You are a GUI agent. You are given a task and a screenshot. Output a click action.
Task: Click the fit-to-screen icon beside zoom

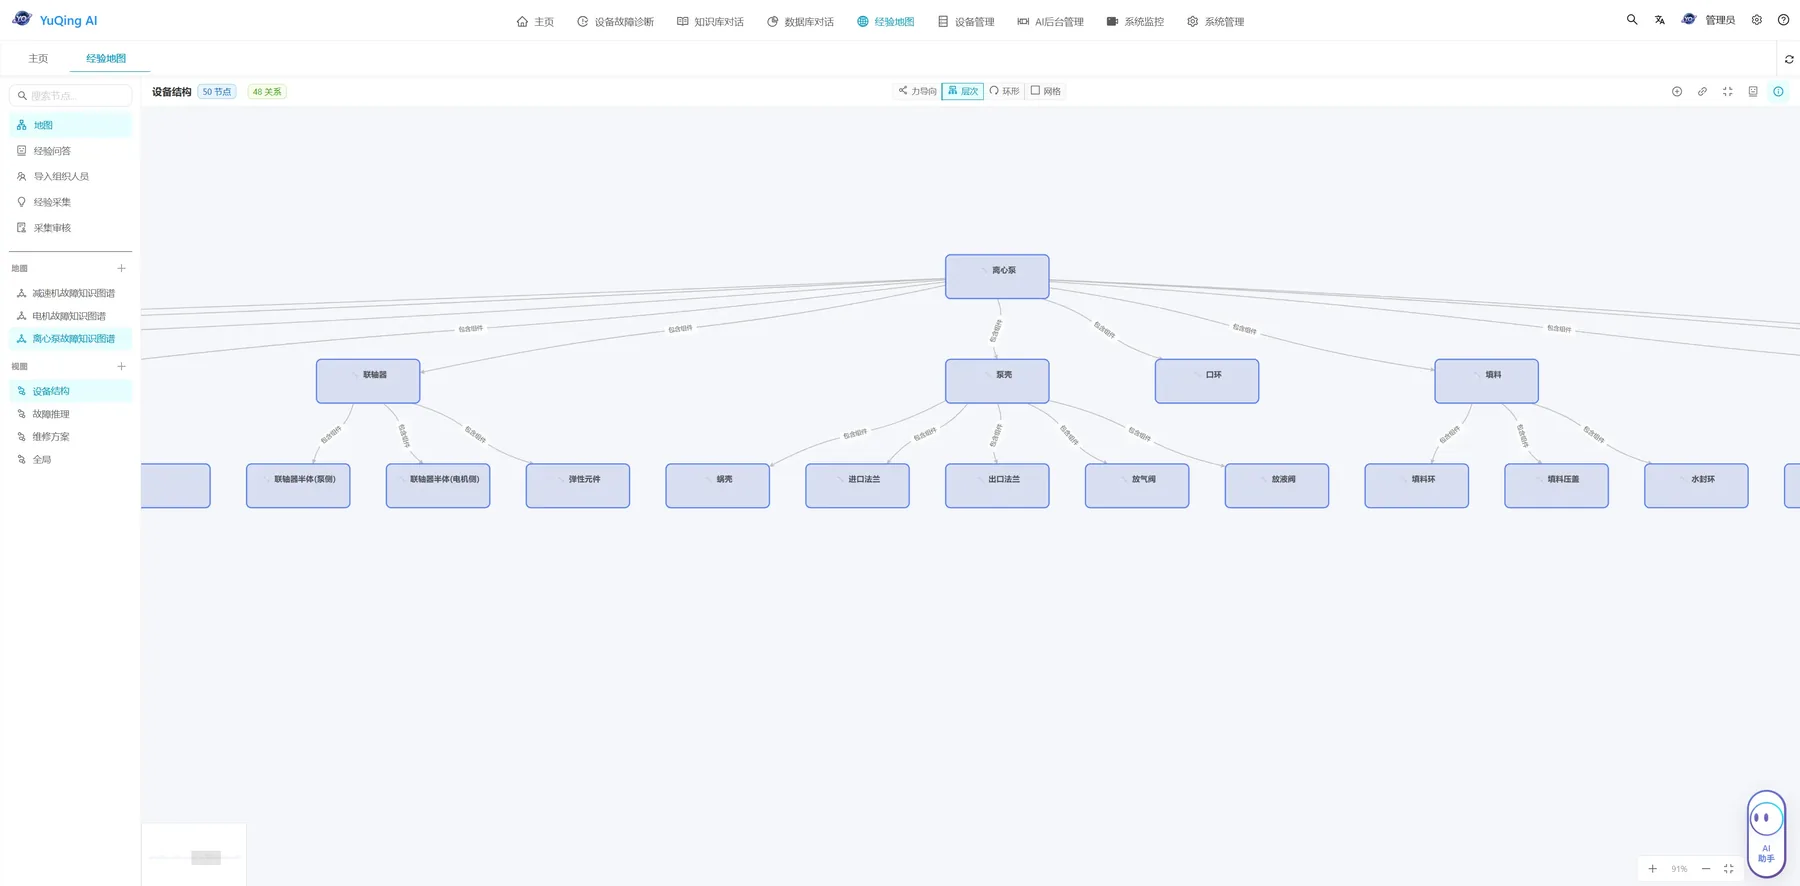click(1728, 869)
